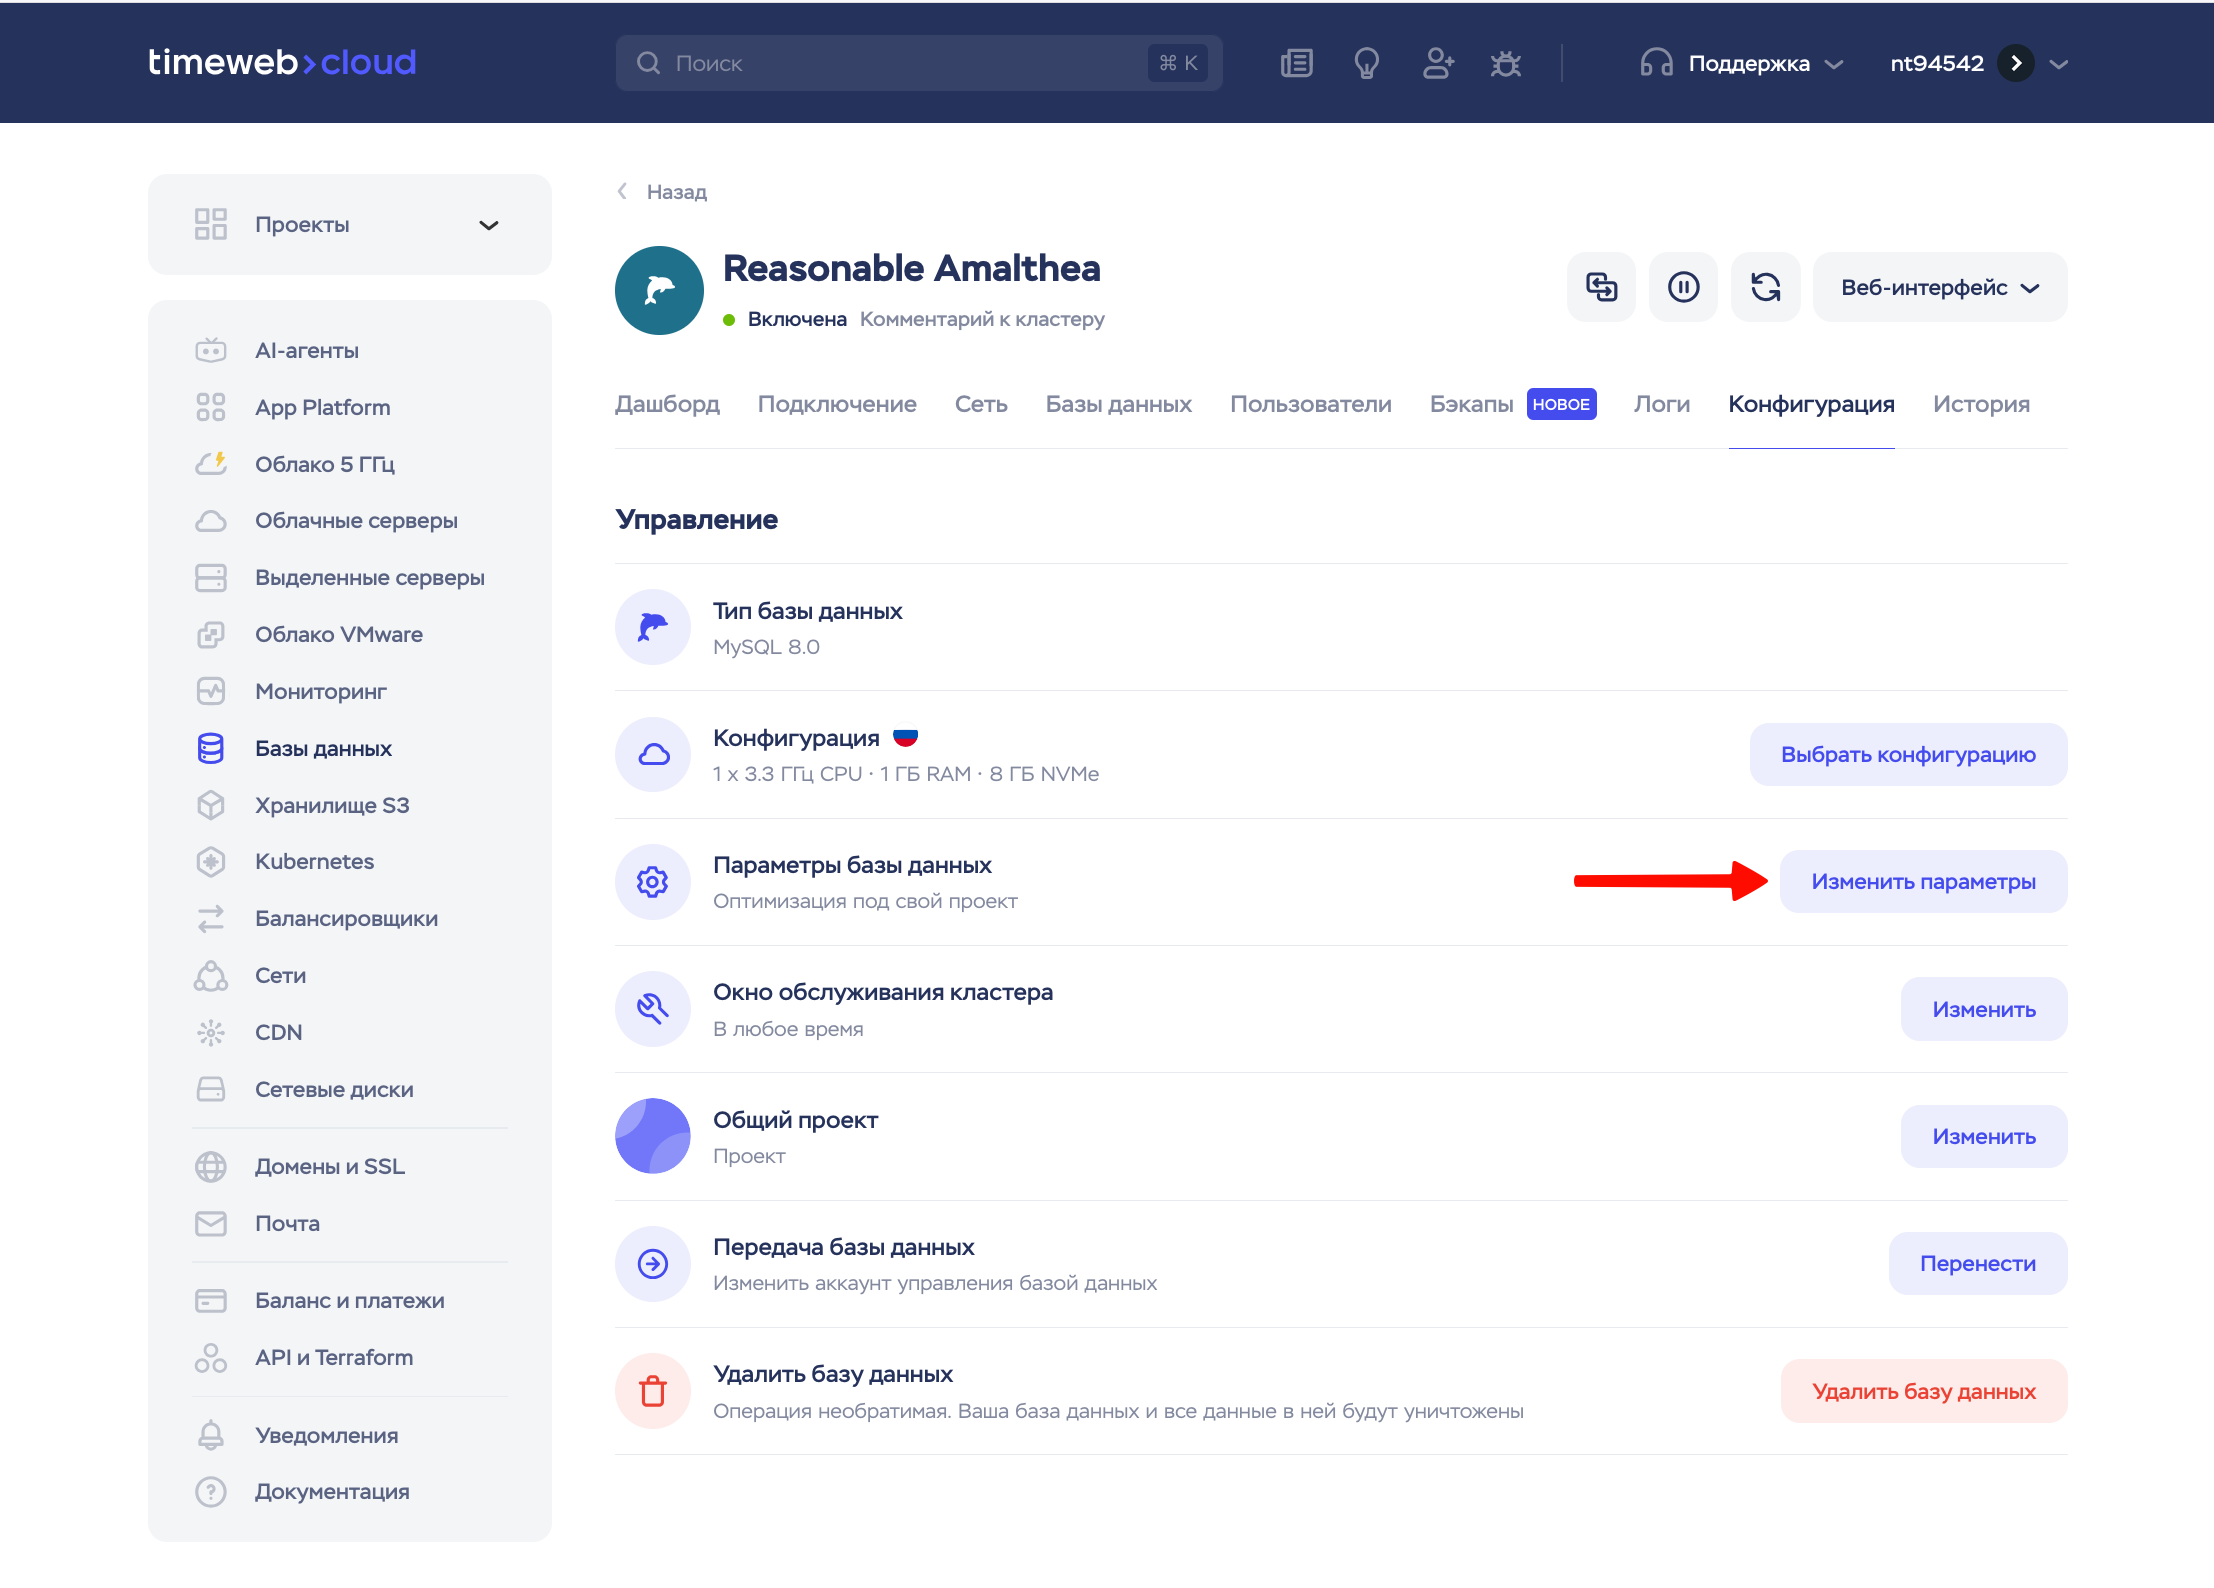This screenshot has height=1588, width=2214.
Task: Focus the Поиск search field
Action: tap(918, 63)
